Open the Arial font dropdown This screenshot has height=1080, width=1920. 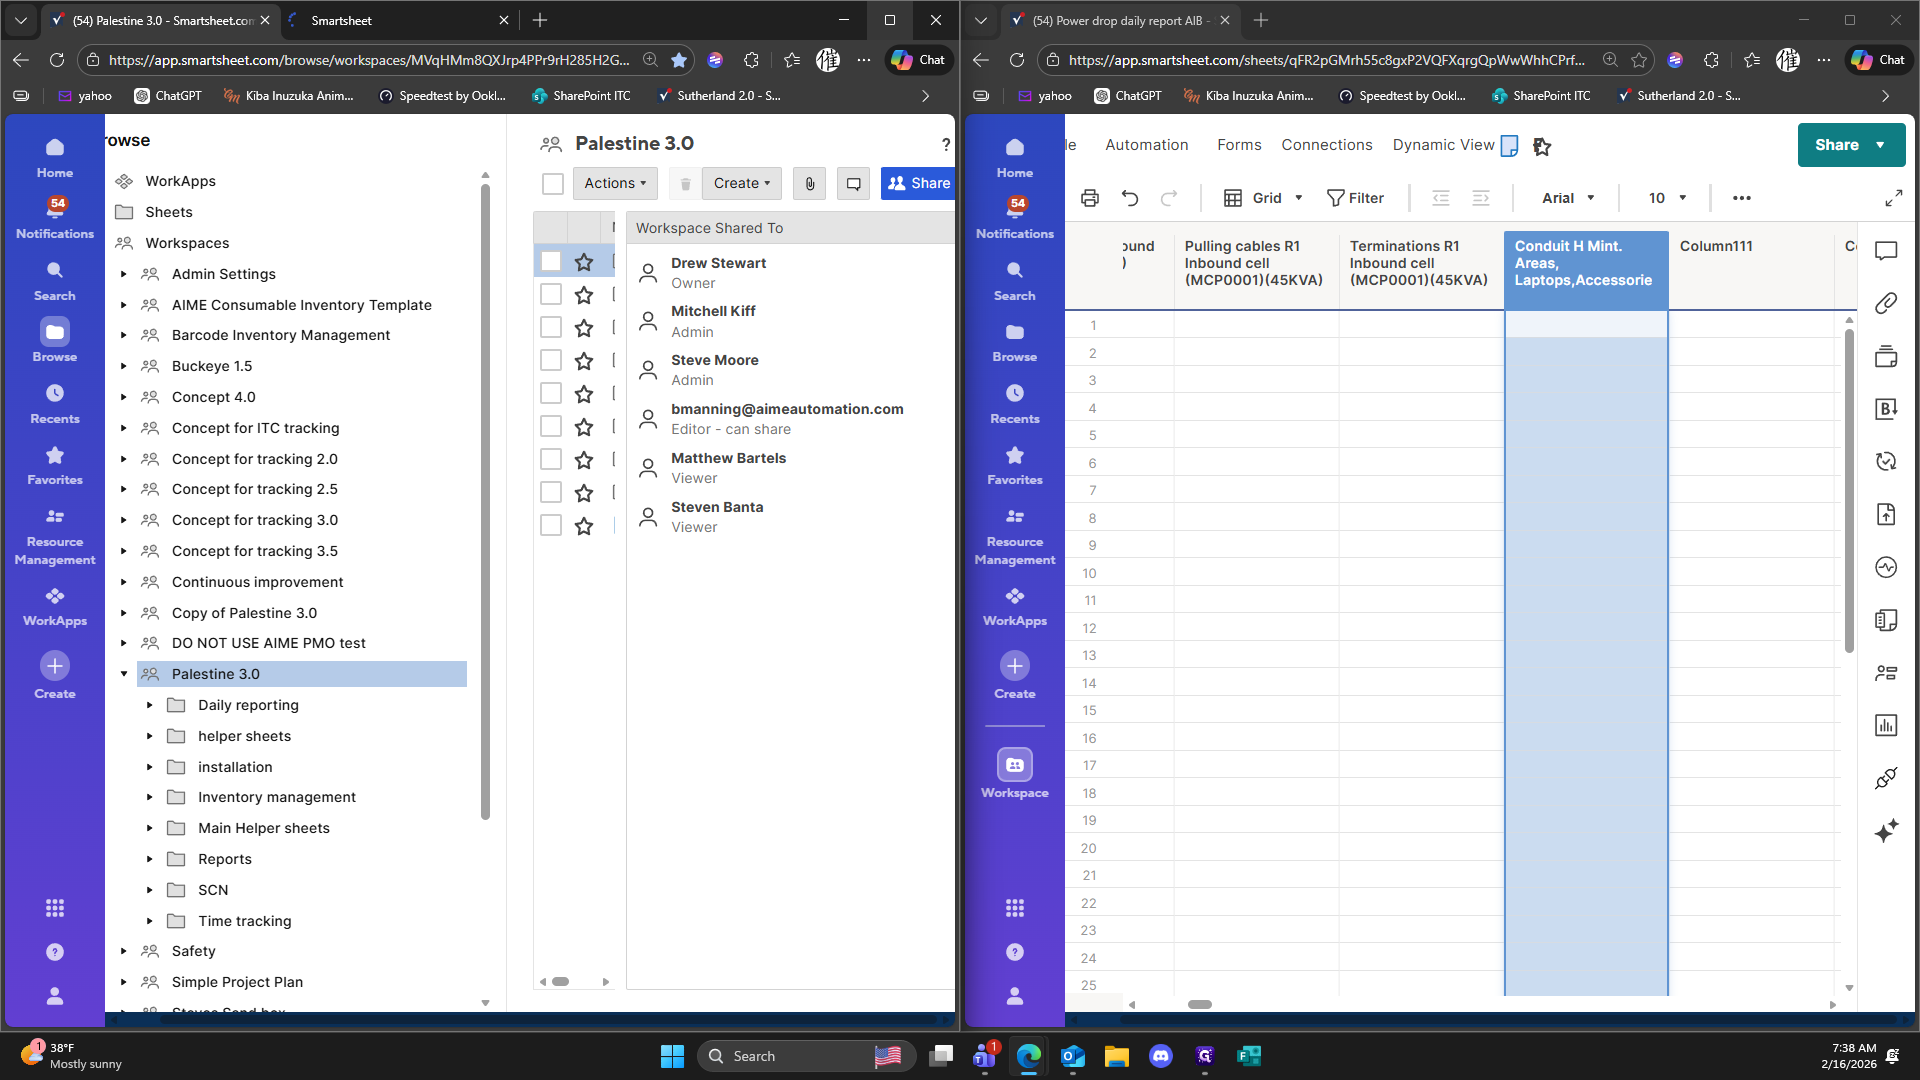tap(1568, 198)
